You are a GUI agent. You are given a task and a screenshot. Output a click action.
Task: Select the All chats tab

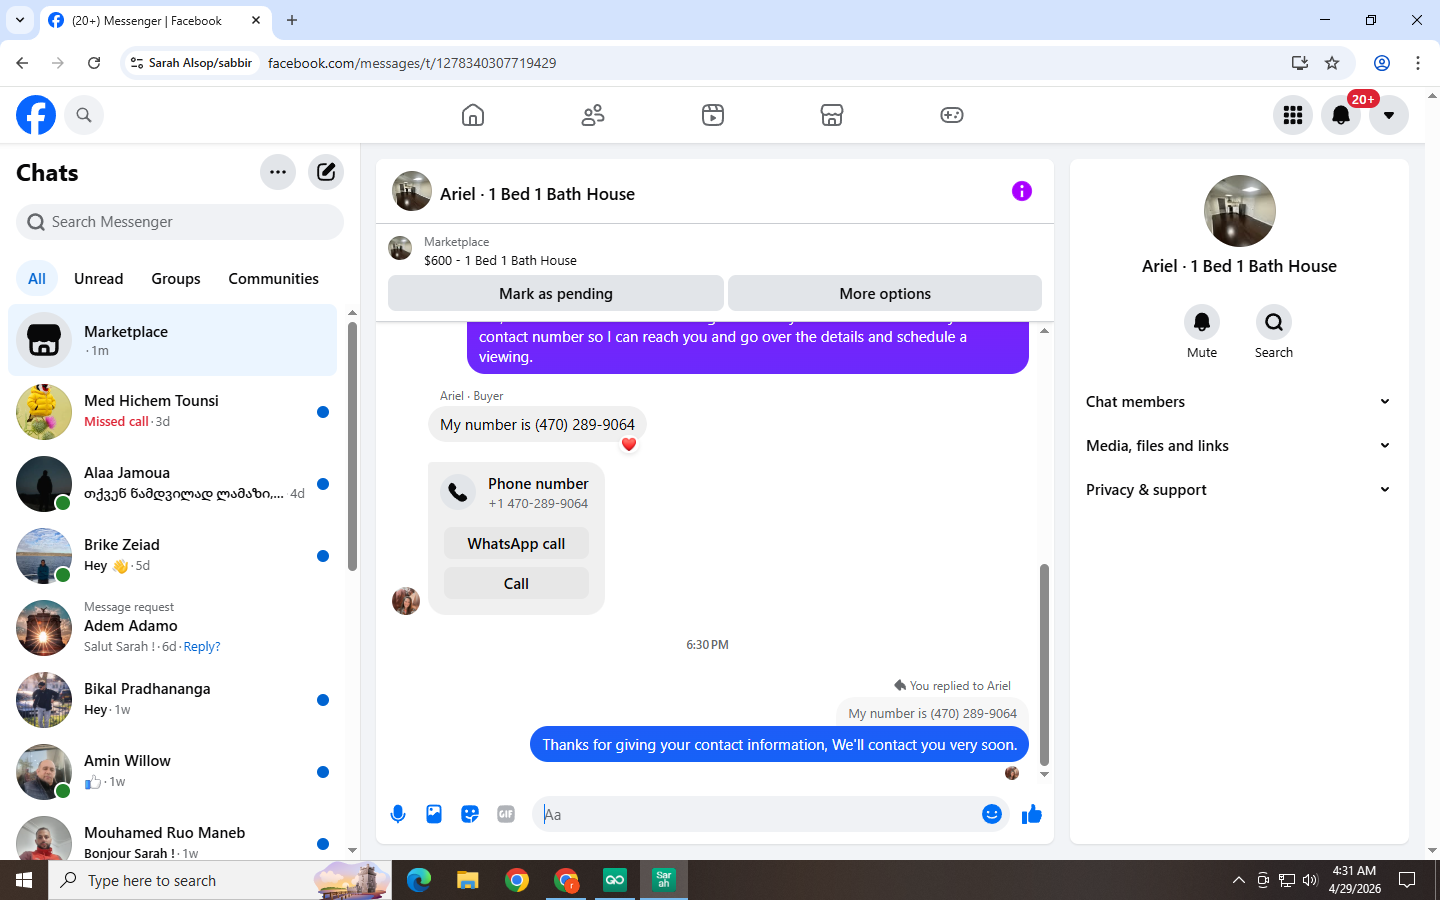pos(37,279)
